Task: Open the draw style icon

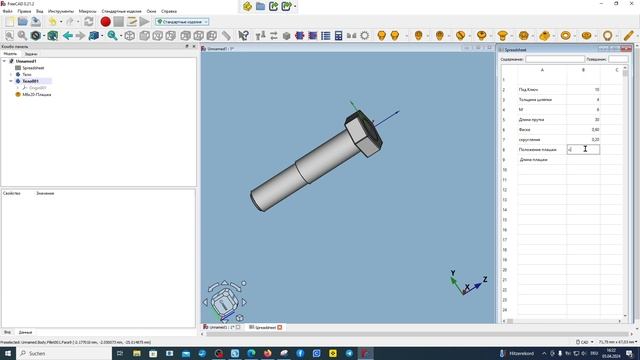Action: click(36, 36)
